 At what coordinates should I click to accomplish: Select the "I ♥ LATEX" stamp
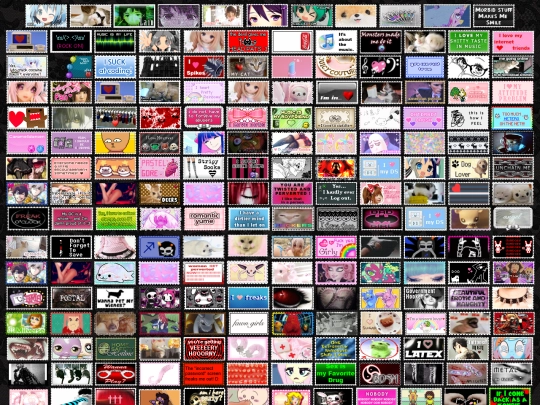[x=425, y=349]
